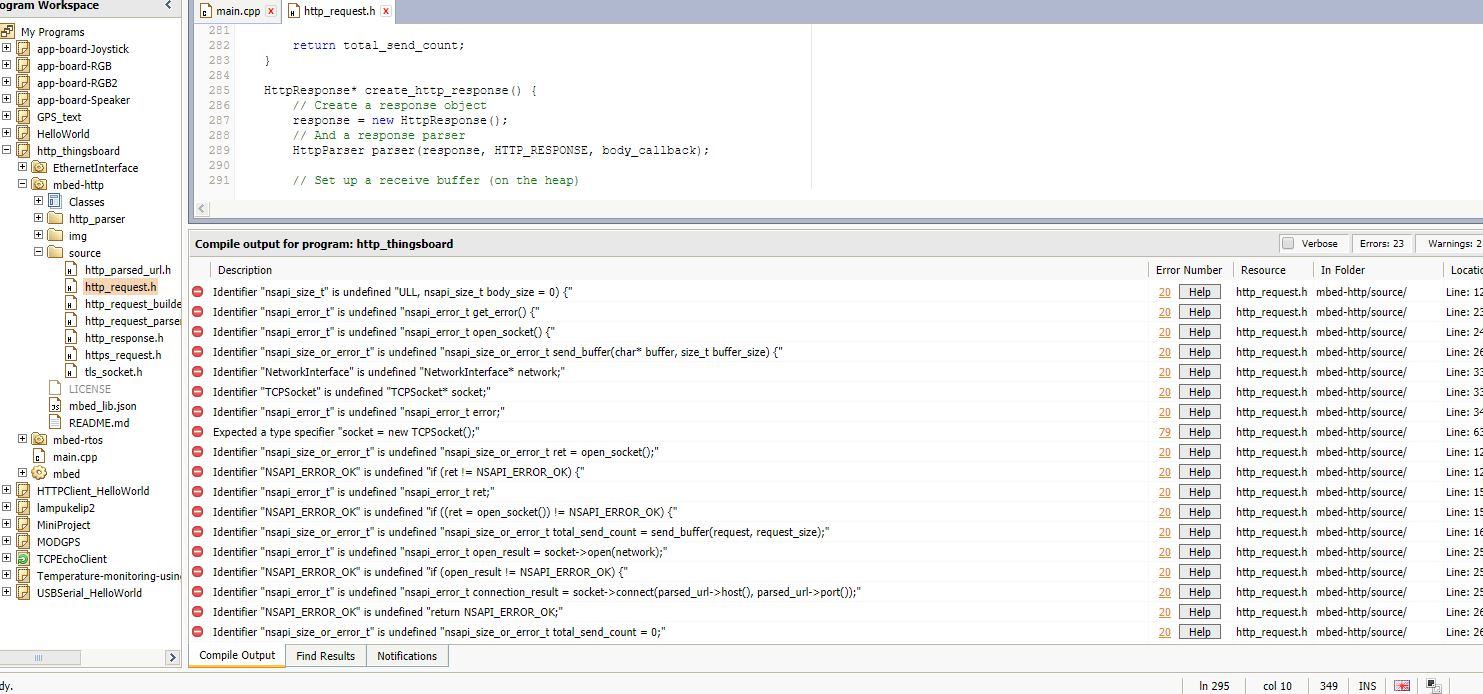Close the http_request.h tab via red X
The height and width of the screenshot is (694, 1483).
click(386, 12)
